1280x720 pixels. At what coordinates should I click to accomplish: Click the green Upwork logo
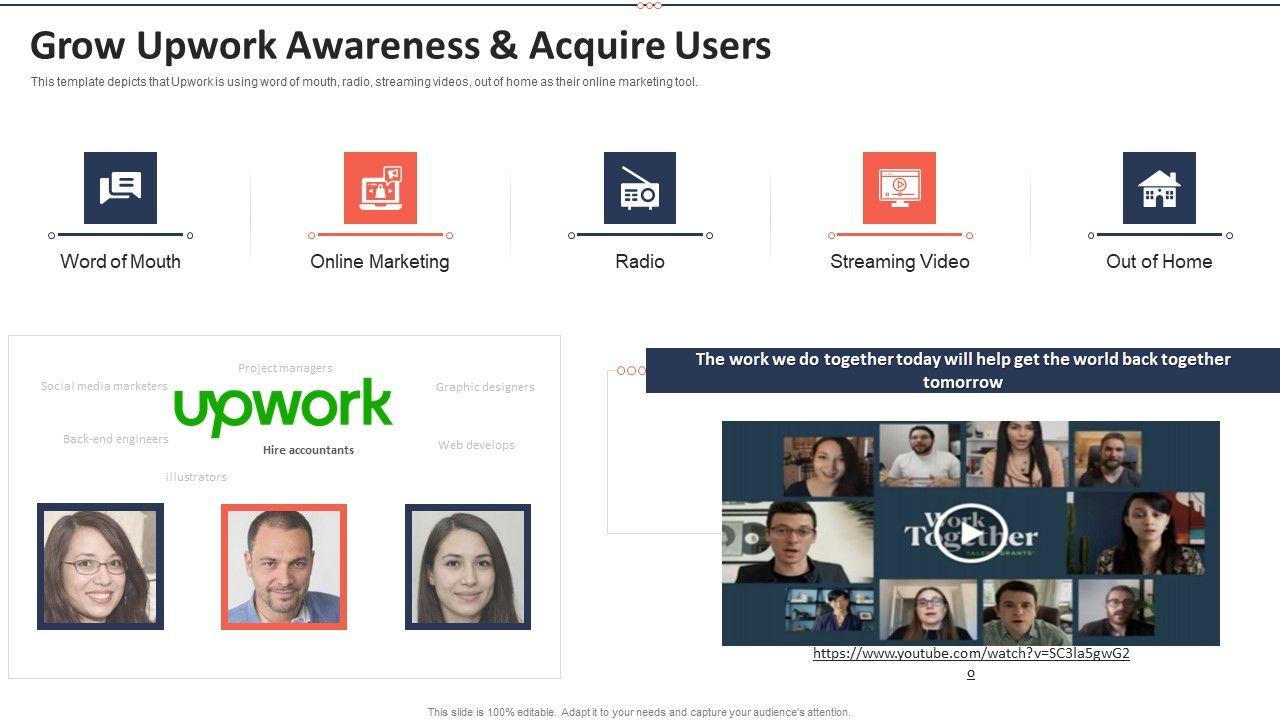[x=283, y=406]
